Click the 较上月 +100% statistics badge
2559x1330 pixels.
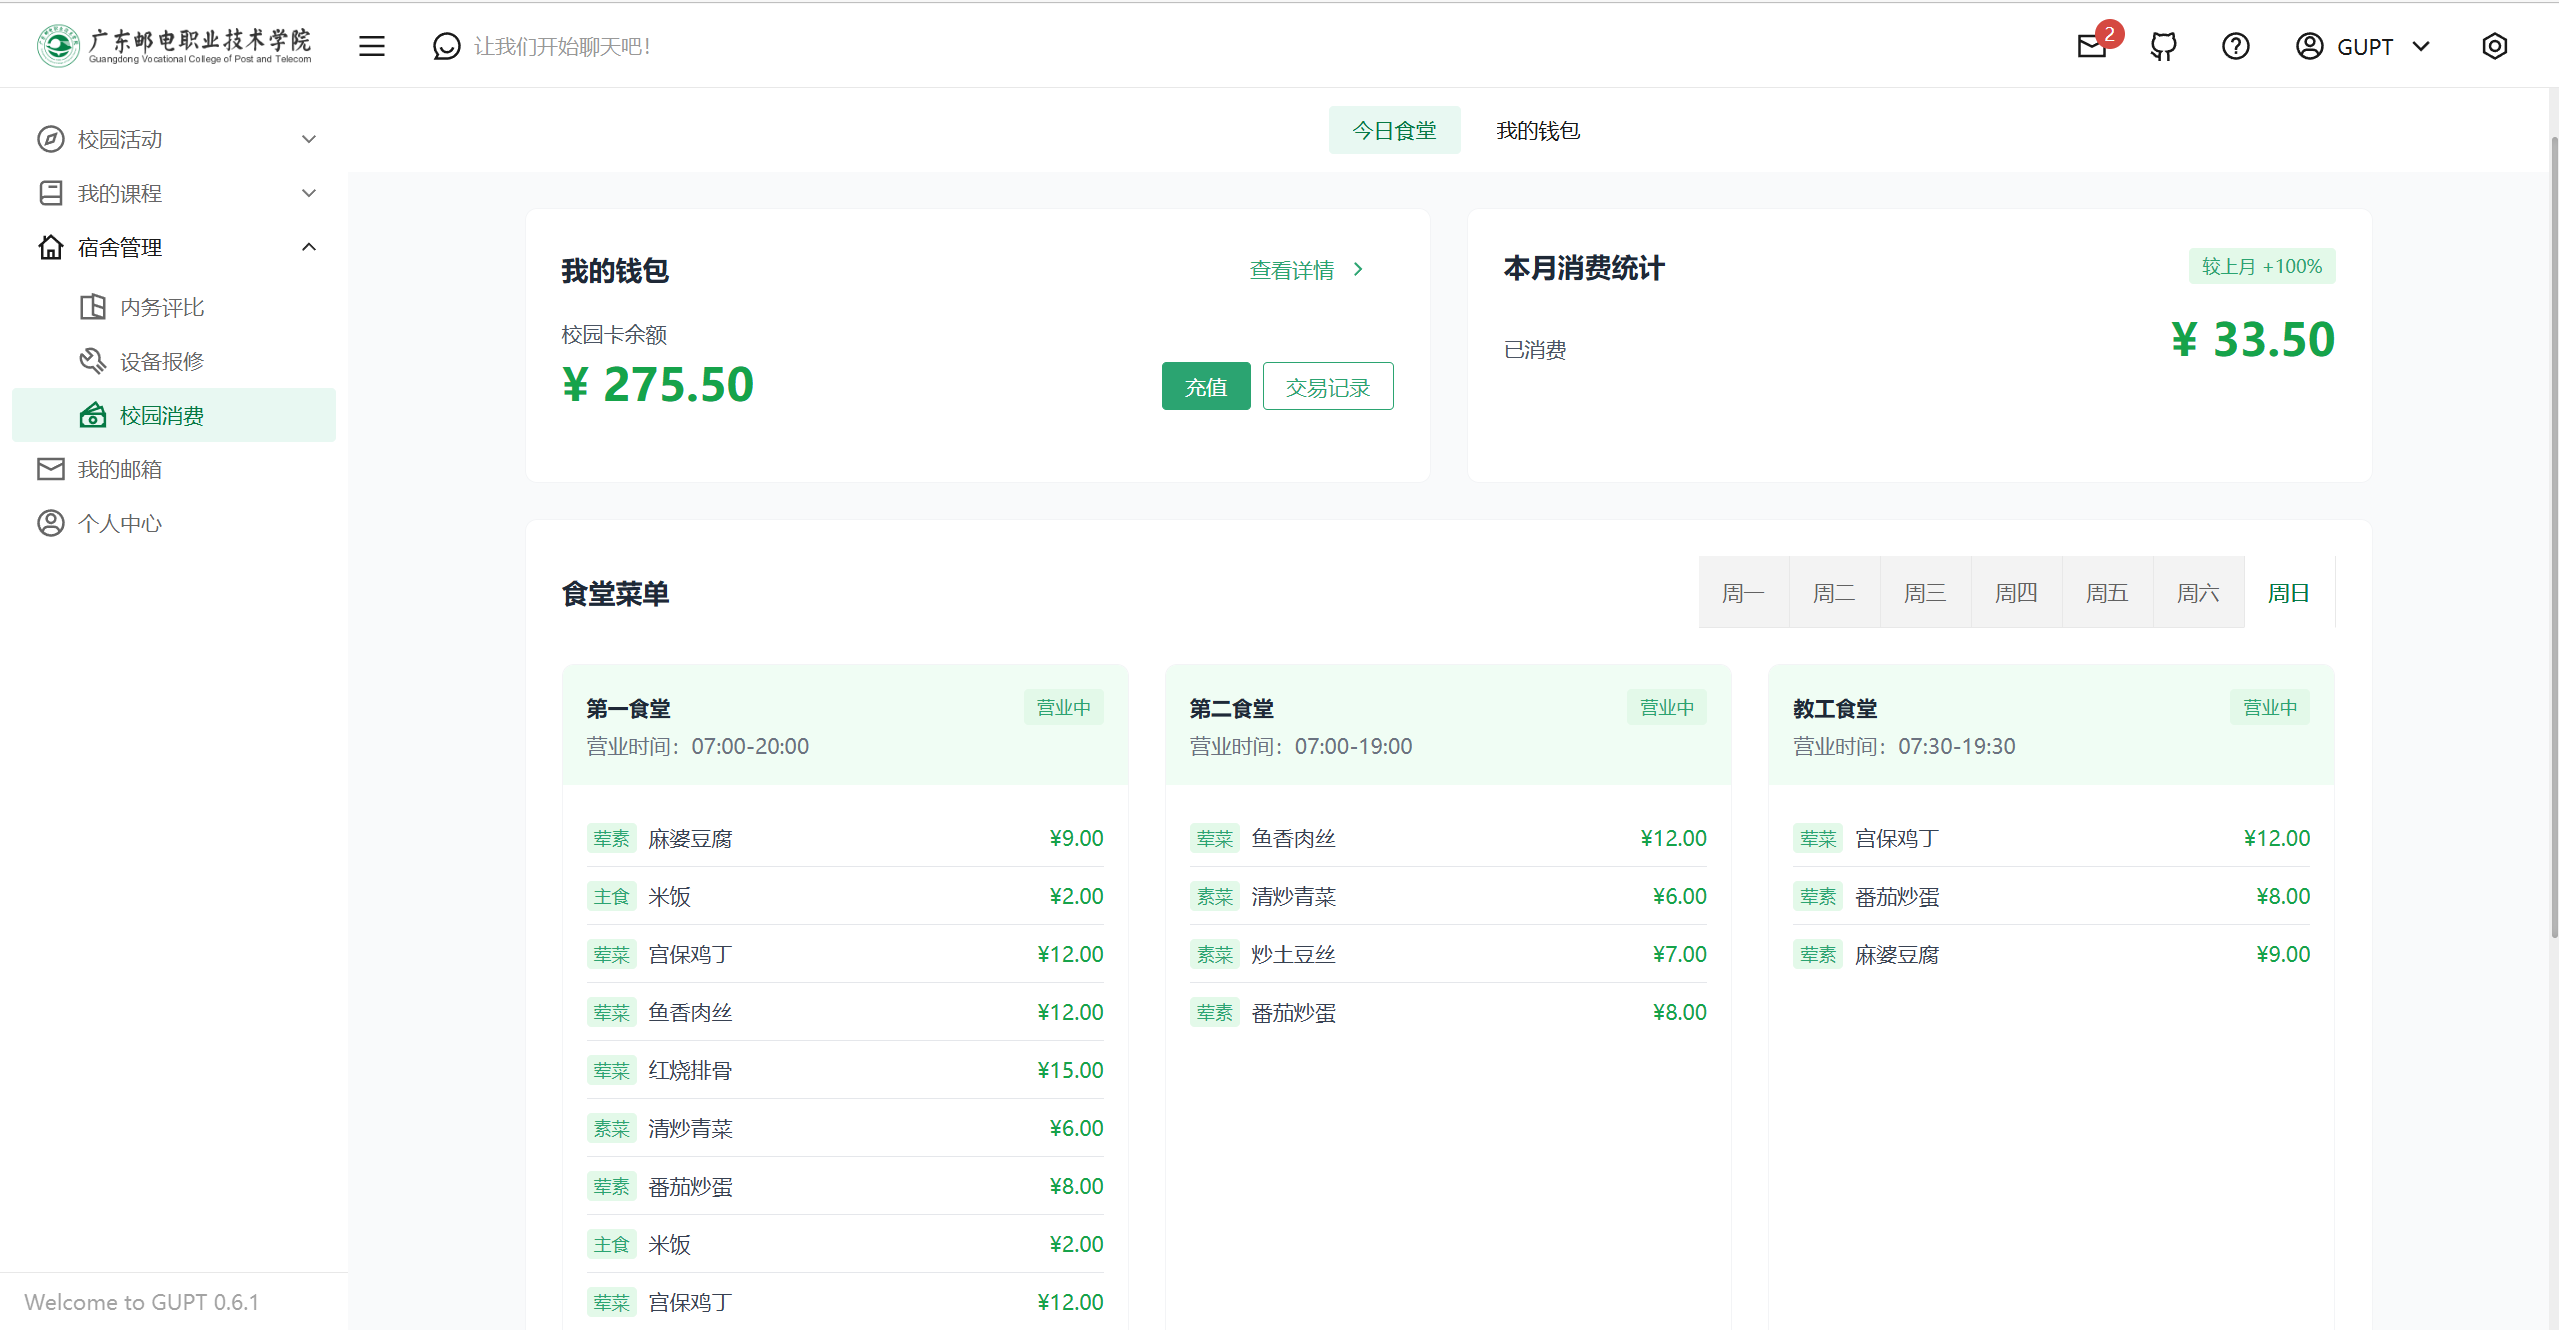[2262, 266]
